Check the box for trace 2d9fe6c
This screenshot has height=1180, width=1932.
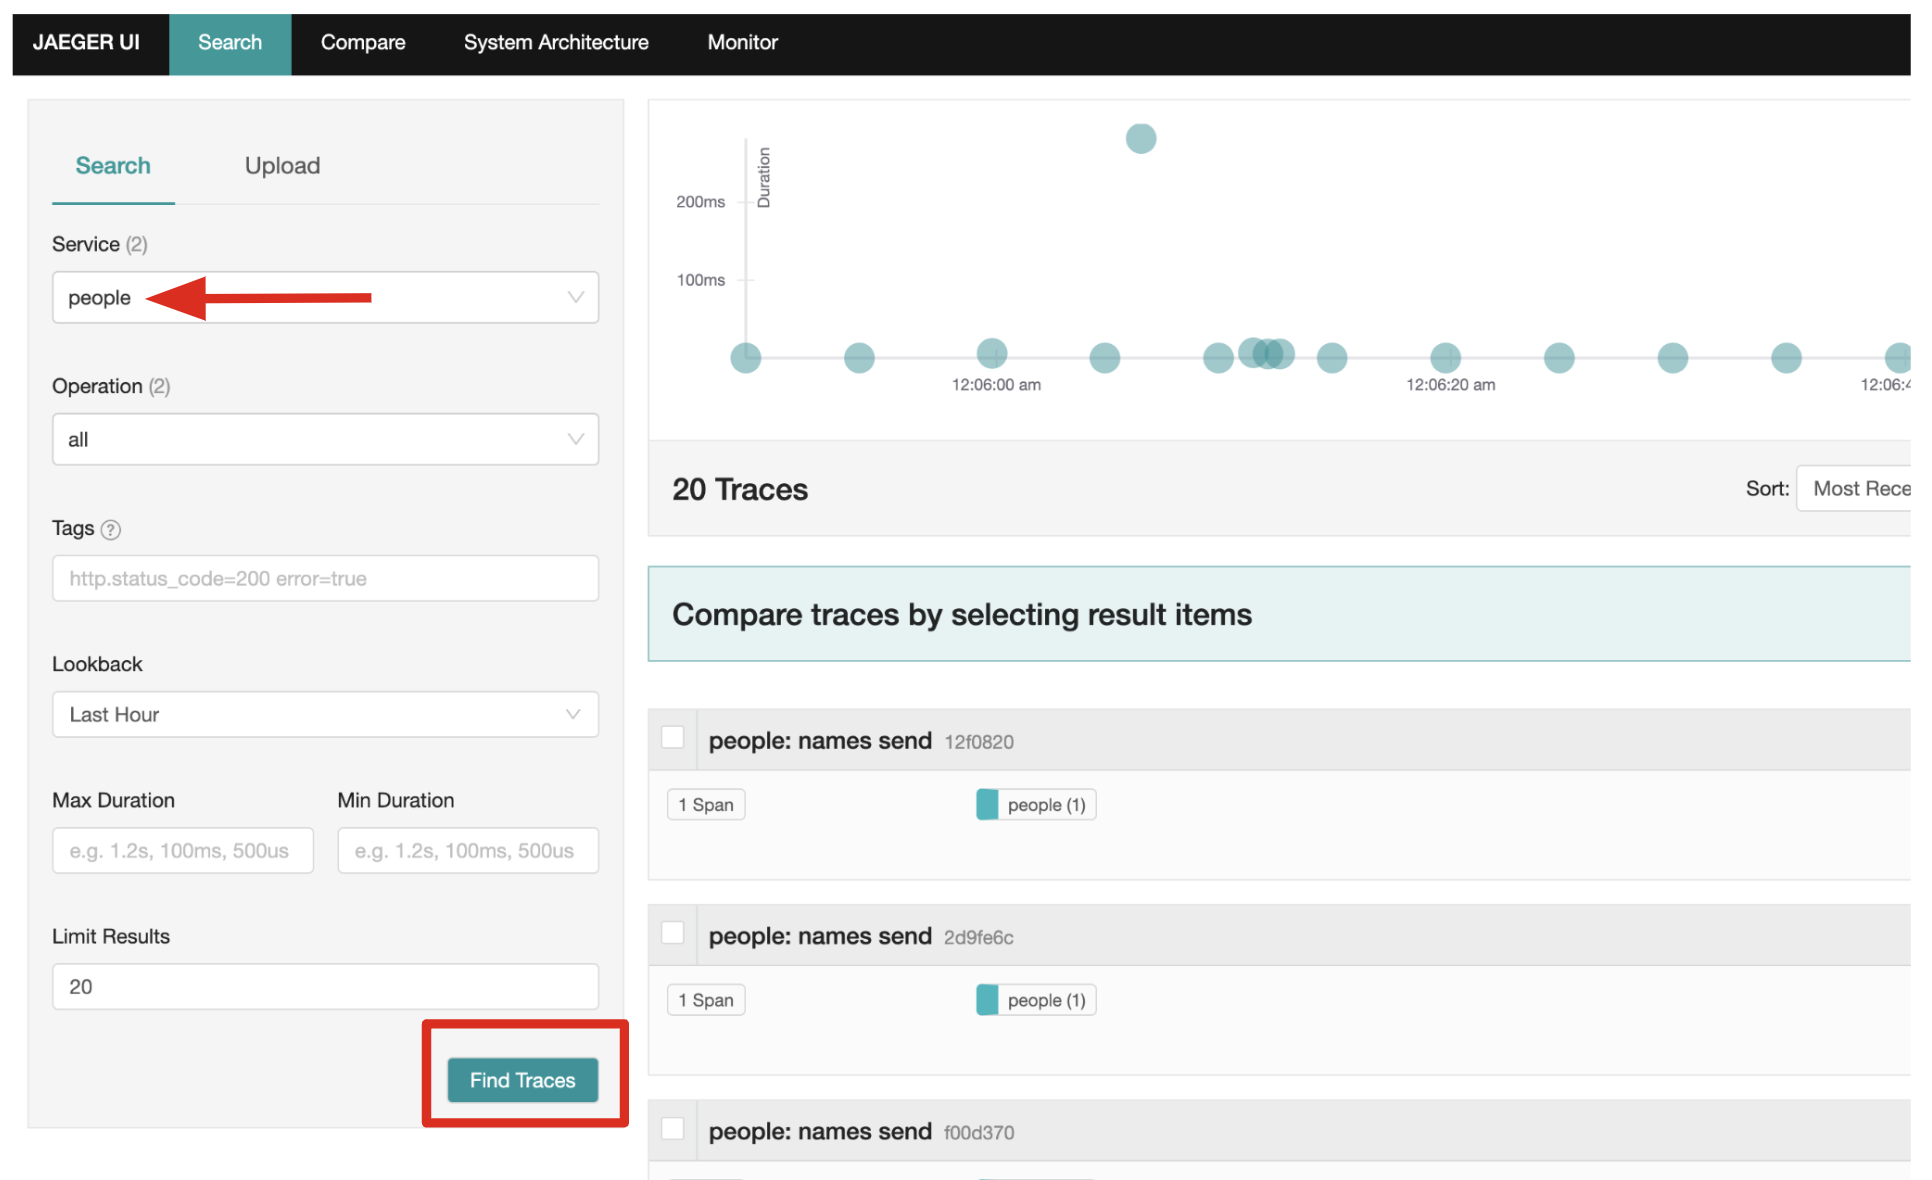click(673, 933)
